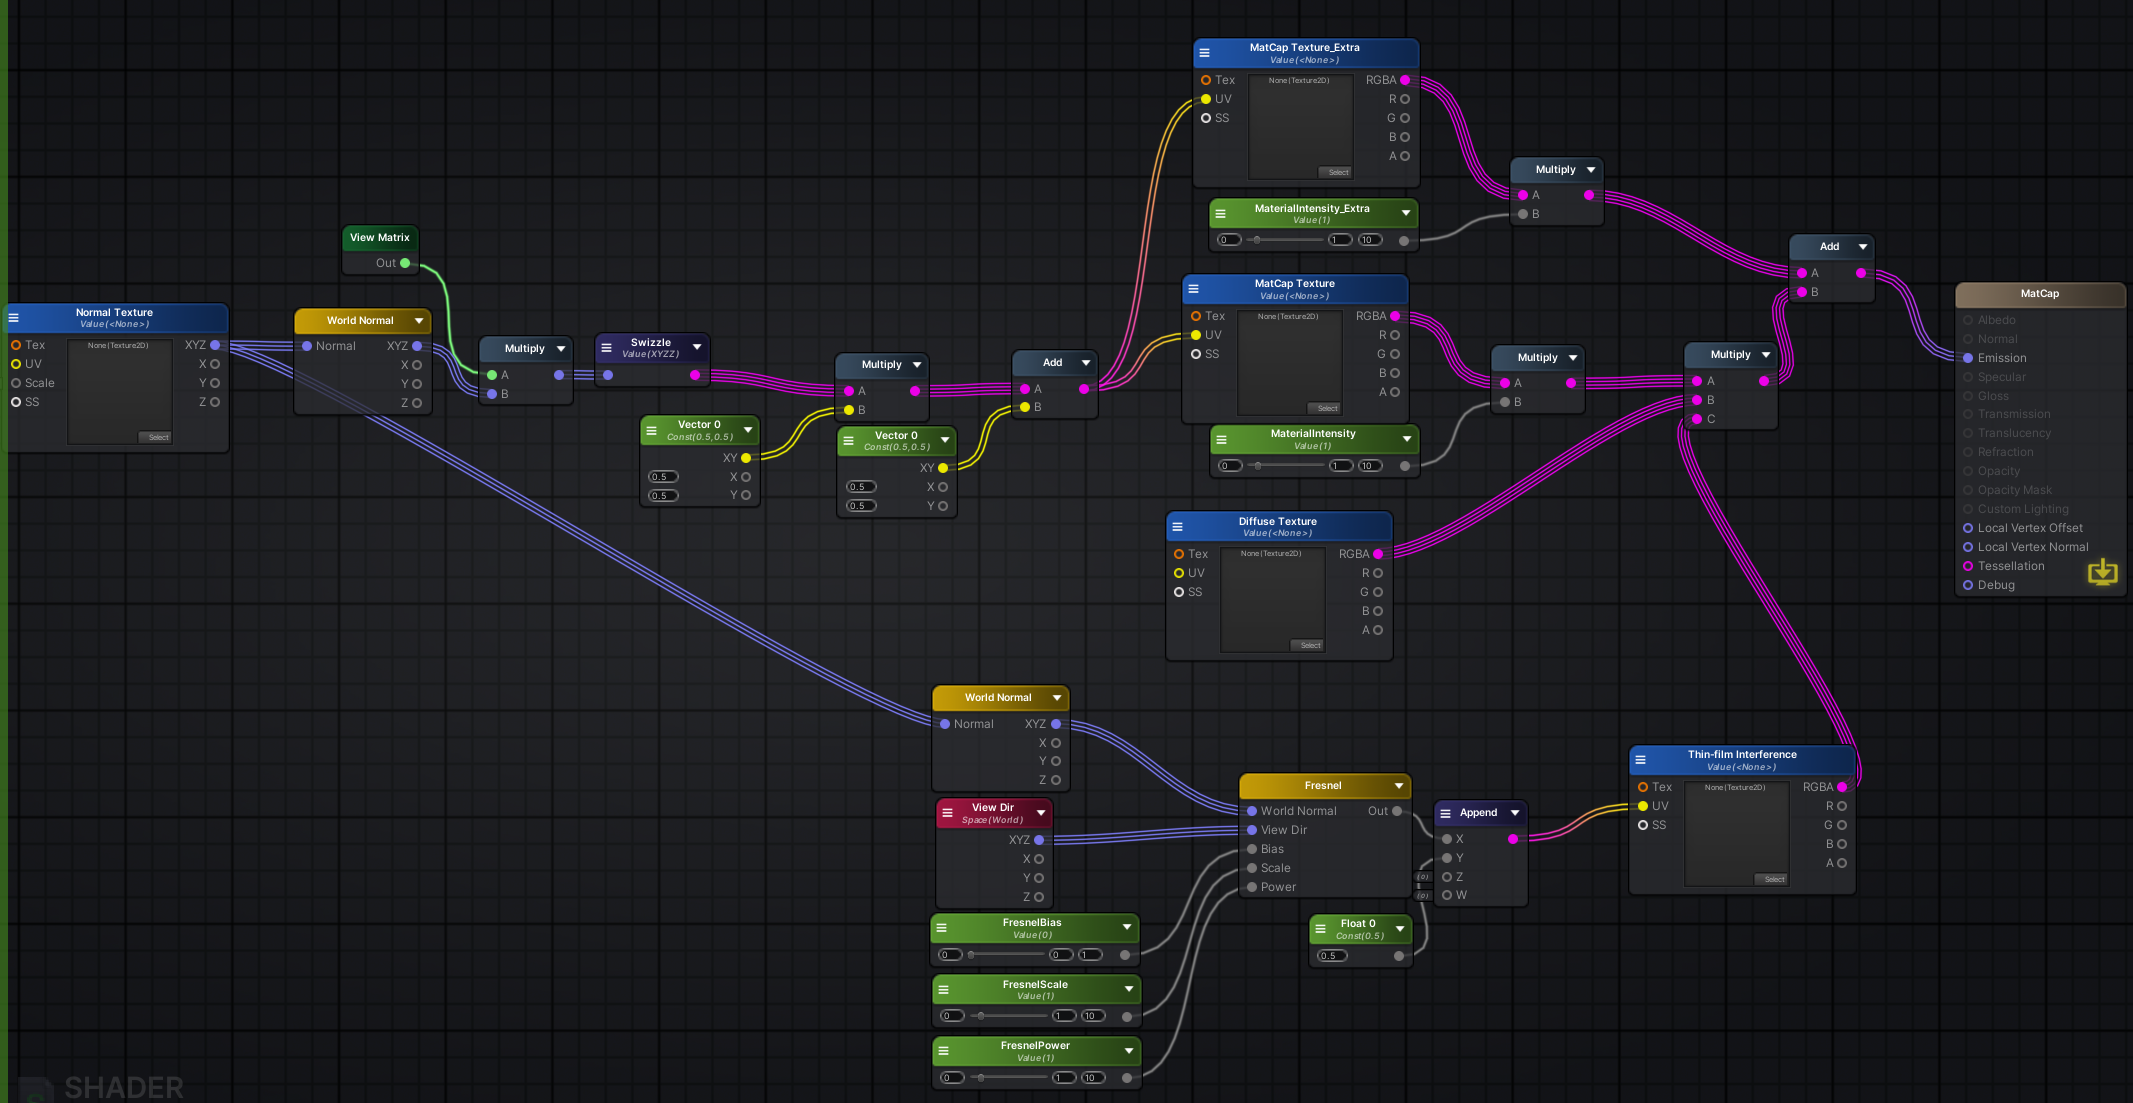Click the Emission input port on the MatCap node
The image size is (2133, 1103).
click(1968, 358)
